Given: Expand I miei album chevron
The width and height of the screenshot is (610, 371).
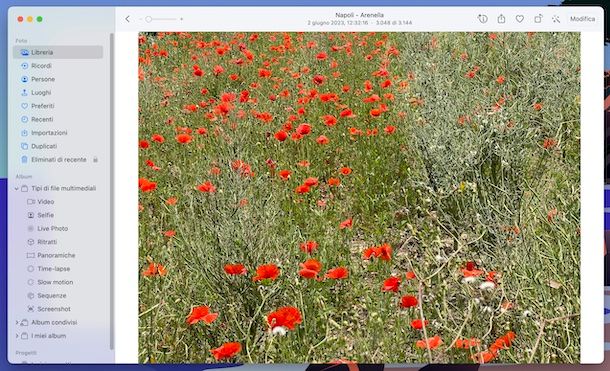Looking at the screenshot, I should [x=17, y=336].
